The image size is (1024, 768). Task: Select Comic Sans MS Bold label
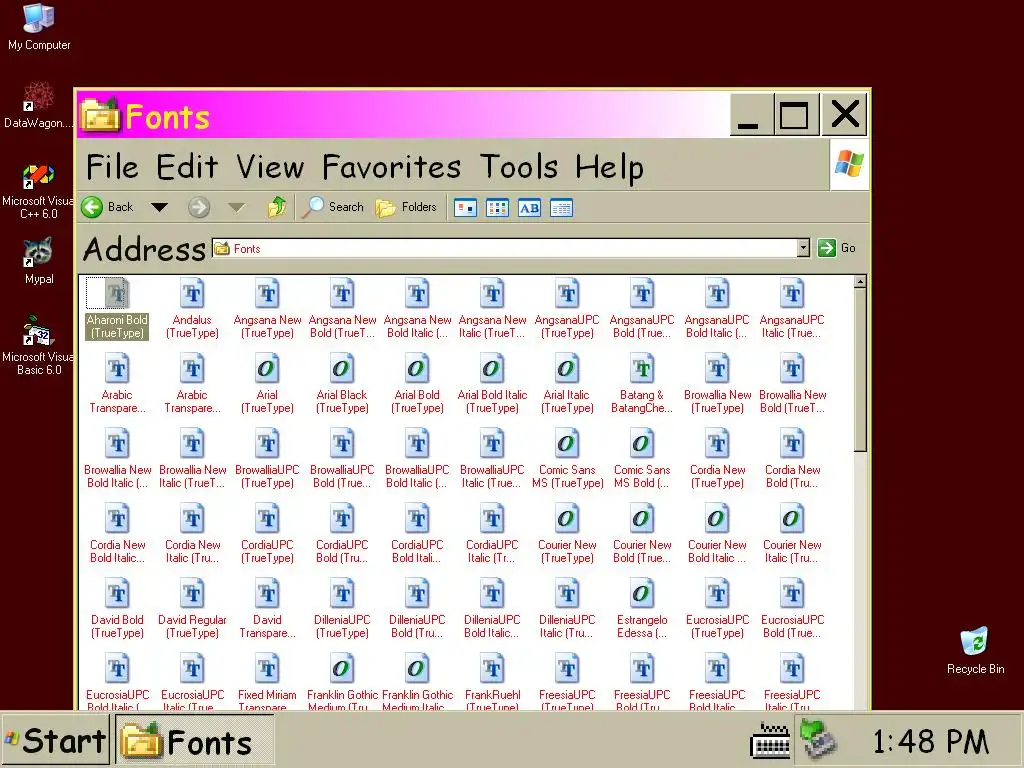[x=643, y=477]
